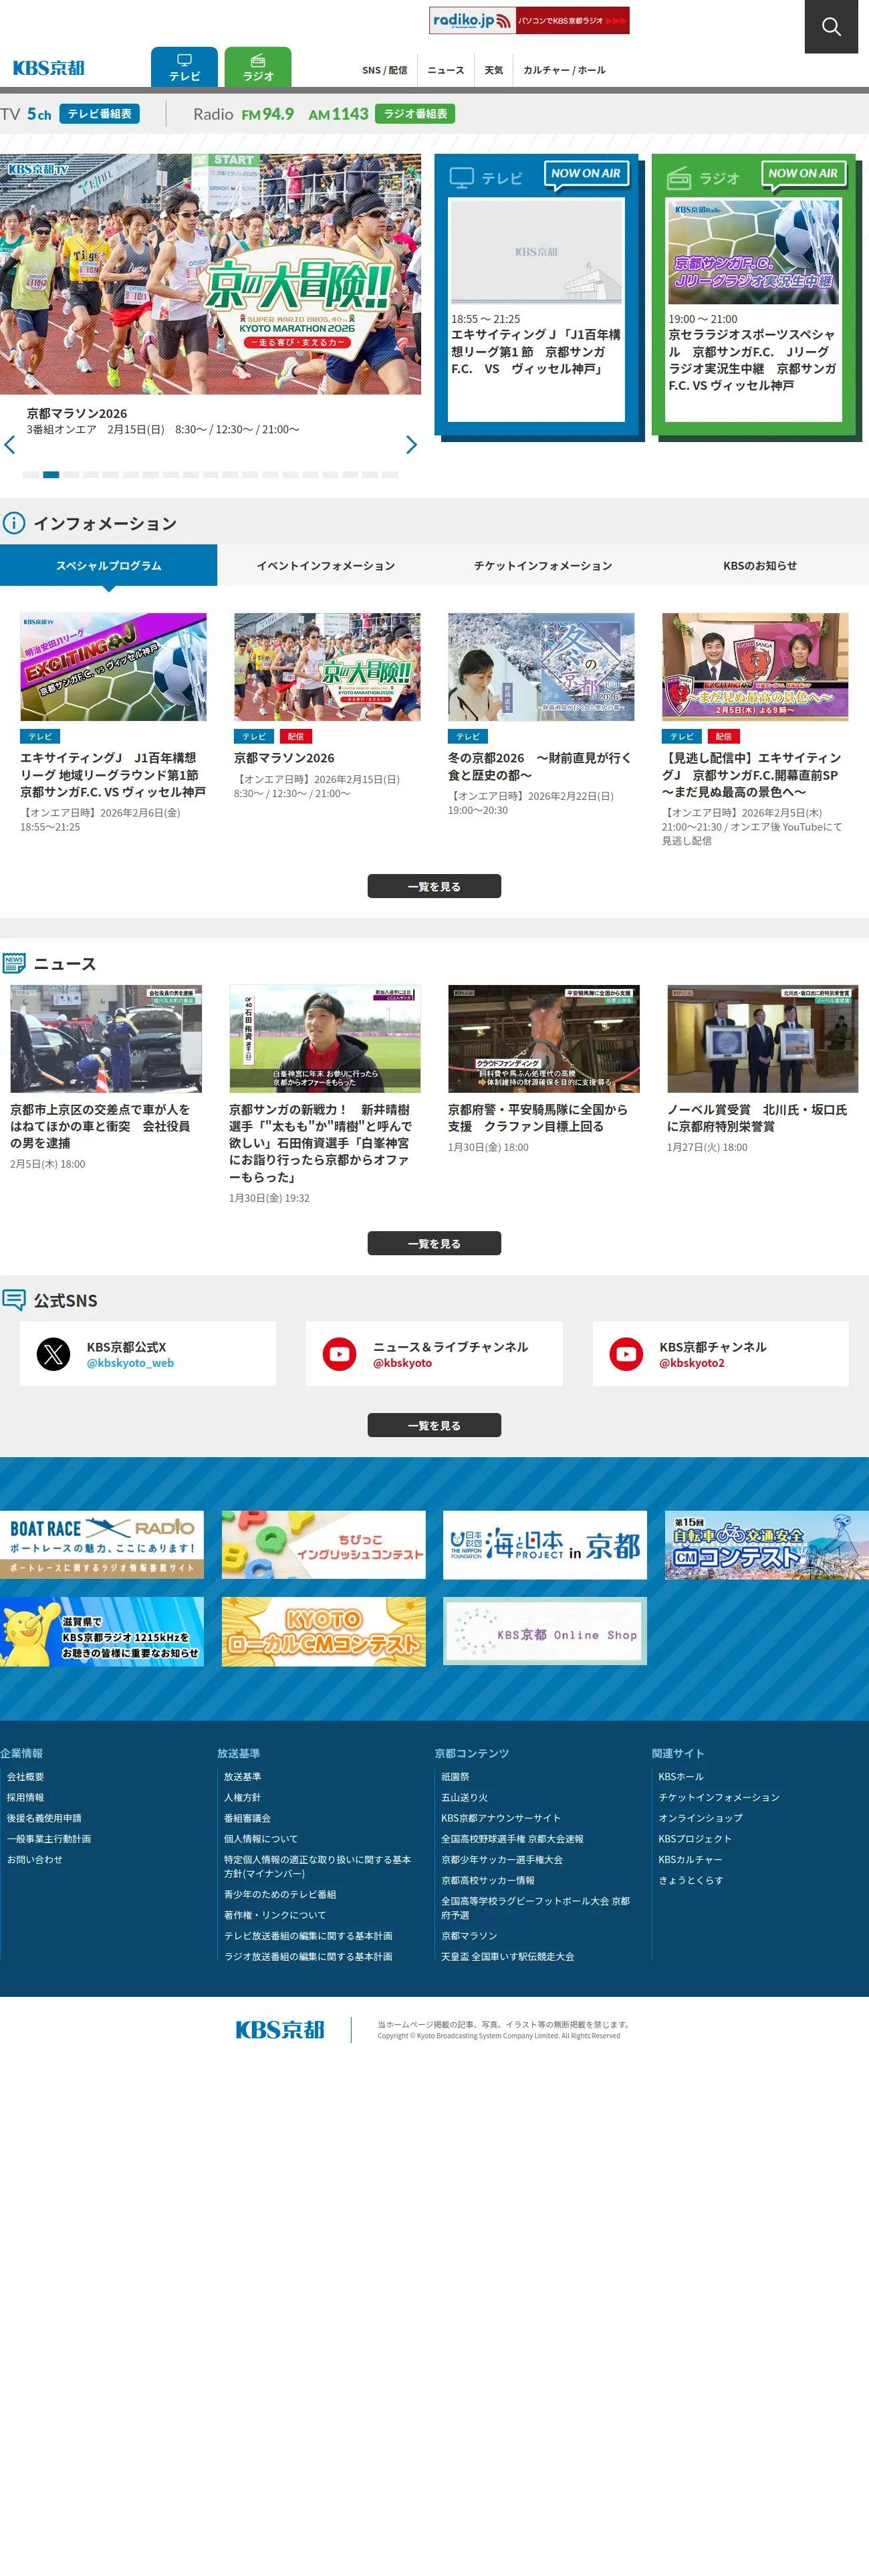Open the radio now-on-air program card
869x2576 pixels.
(754, 309)
